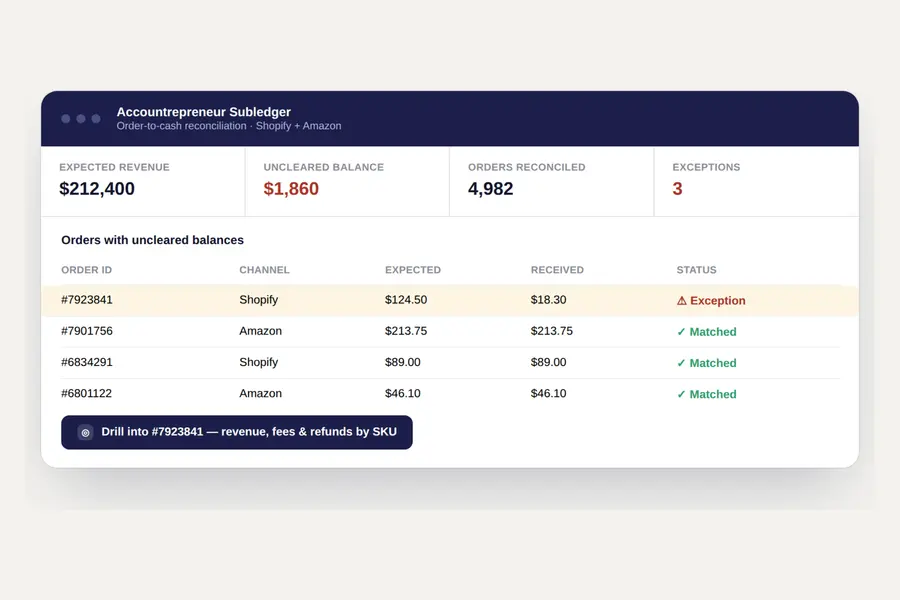Click Amazon channel for order #6801122
The image size is (900, 600).
pyautogui.click(x=261, y=393)
